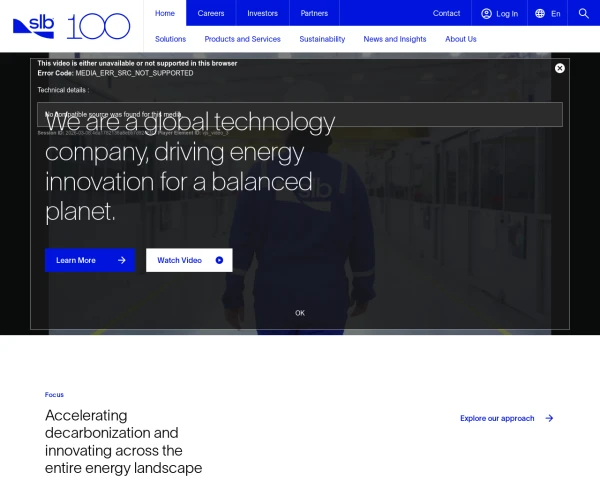Click the Technical details label

click(x=63, y=90)
